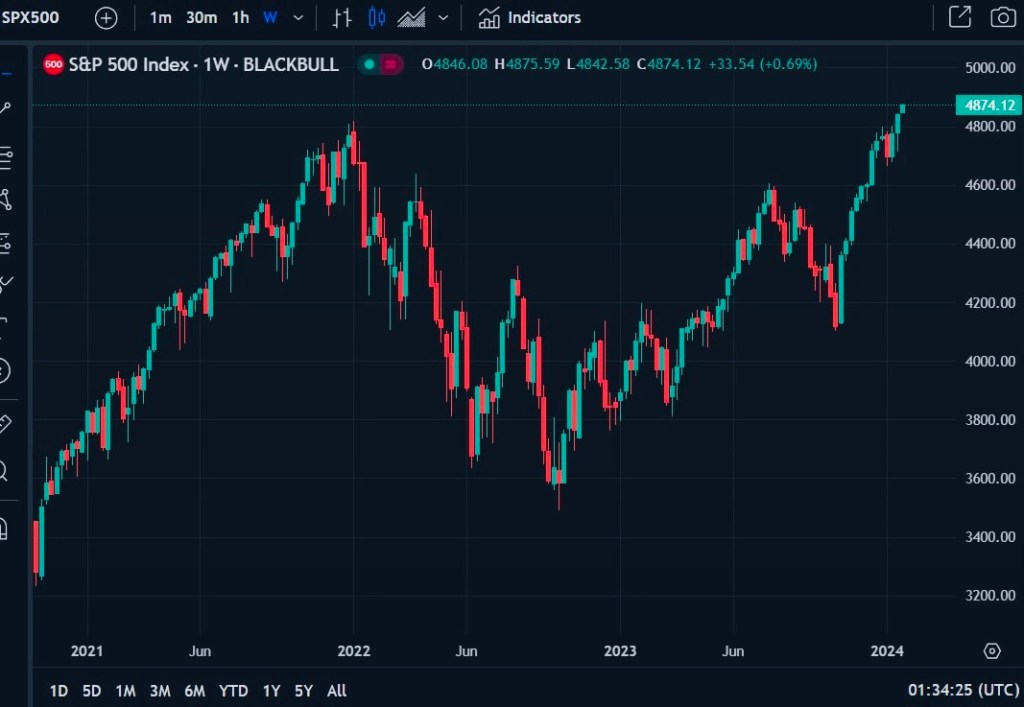The image size is (1024, 707).
Task: Toggle the red indicator beside BLACKBULL
Action: [391, 64]
